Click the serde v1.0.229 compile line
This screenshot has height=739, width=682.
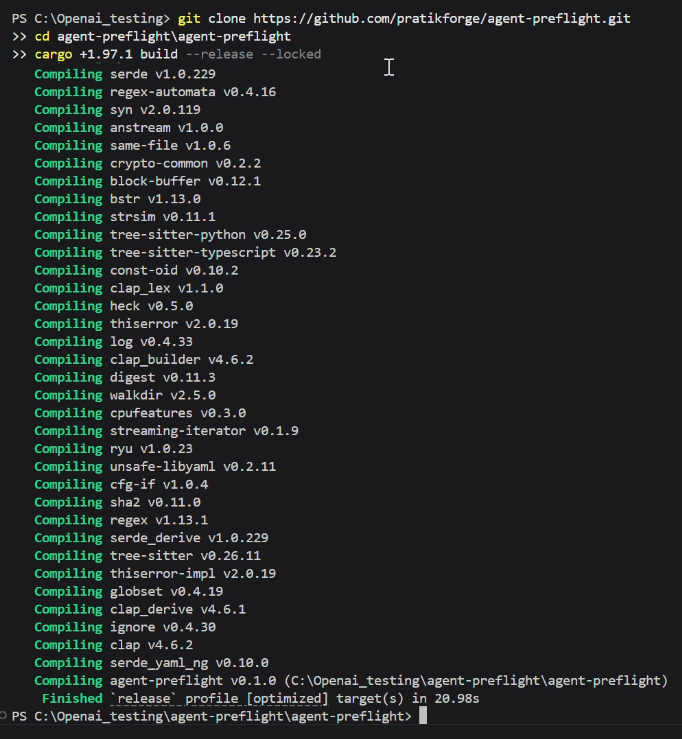coord(125,74)
